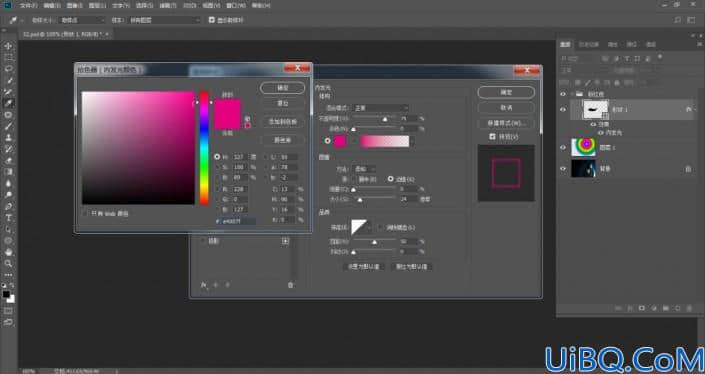The width and height of the screenshot is (705, 374).
Task: Click New Style button in Layer Style
Action: coord(506,123)
